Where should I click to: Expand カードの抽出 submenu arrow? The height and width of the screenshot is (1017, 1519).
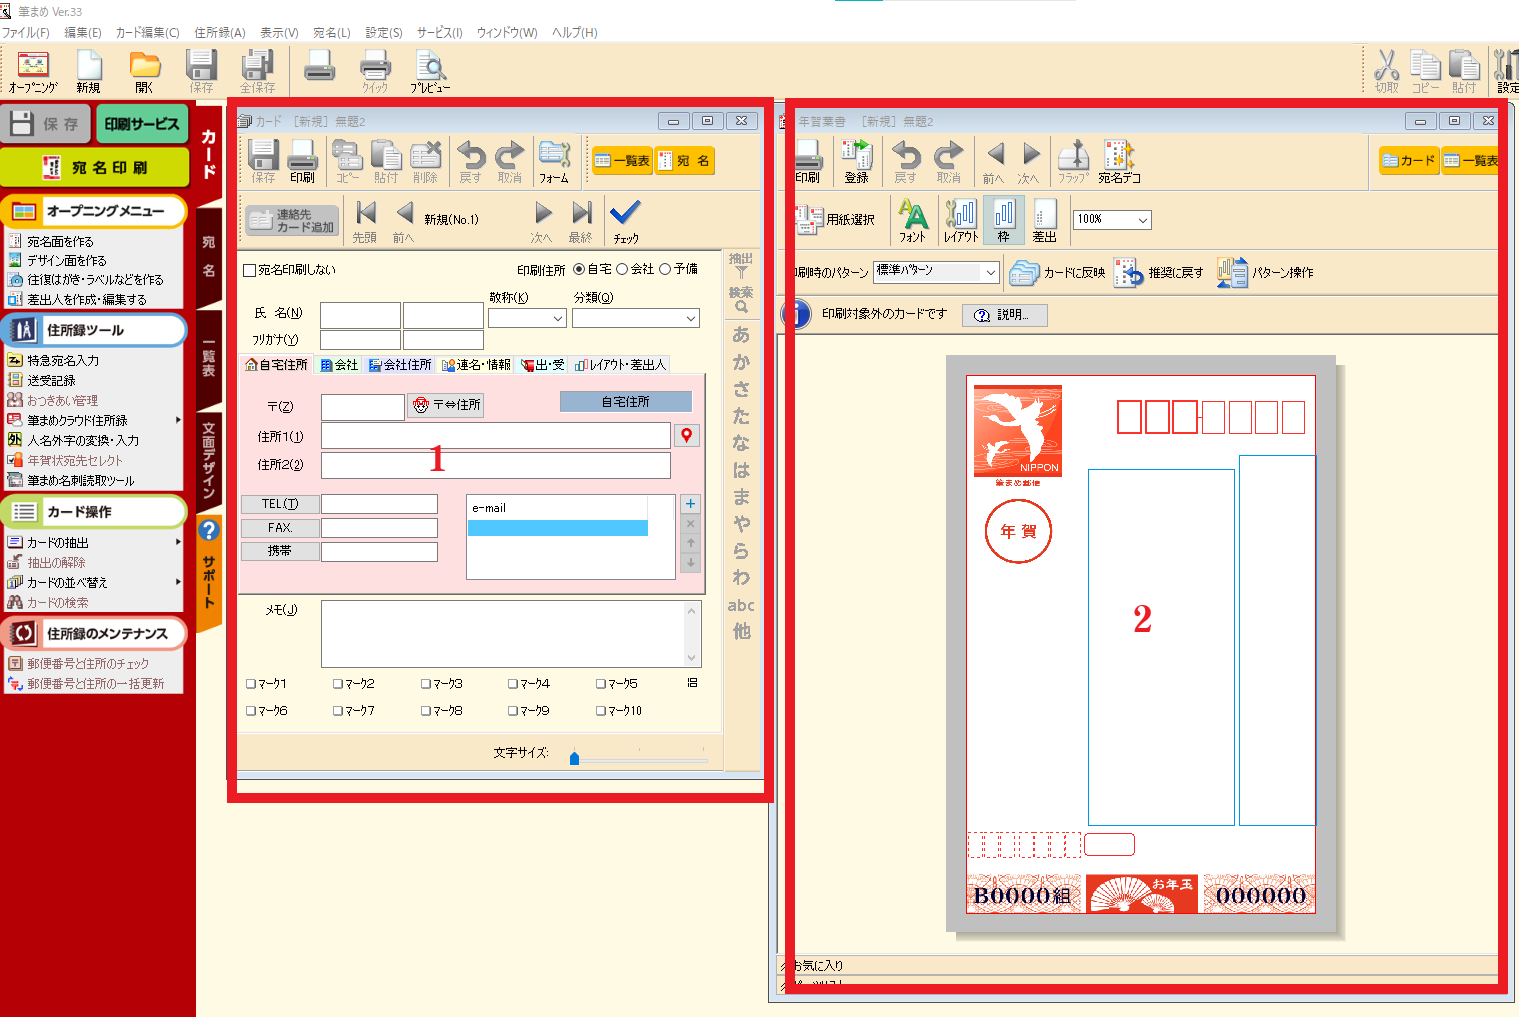tap(178, 542)
